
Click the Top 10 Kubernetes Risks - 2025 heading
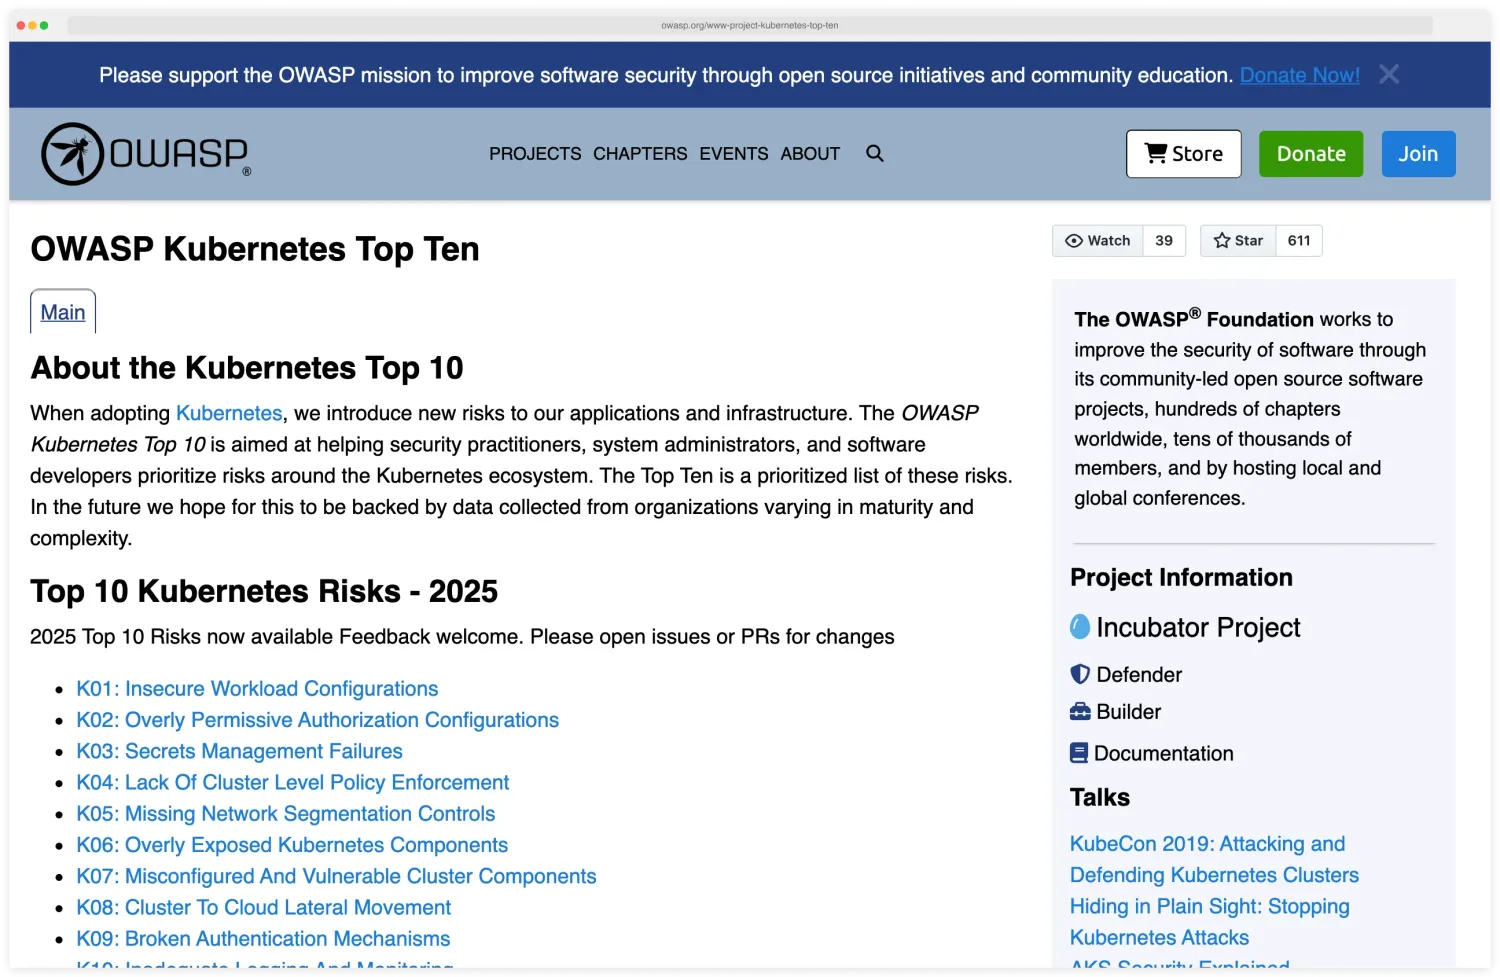coord(264,591)
